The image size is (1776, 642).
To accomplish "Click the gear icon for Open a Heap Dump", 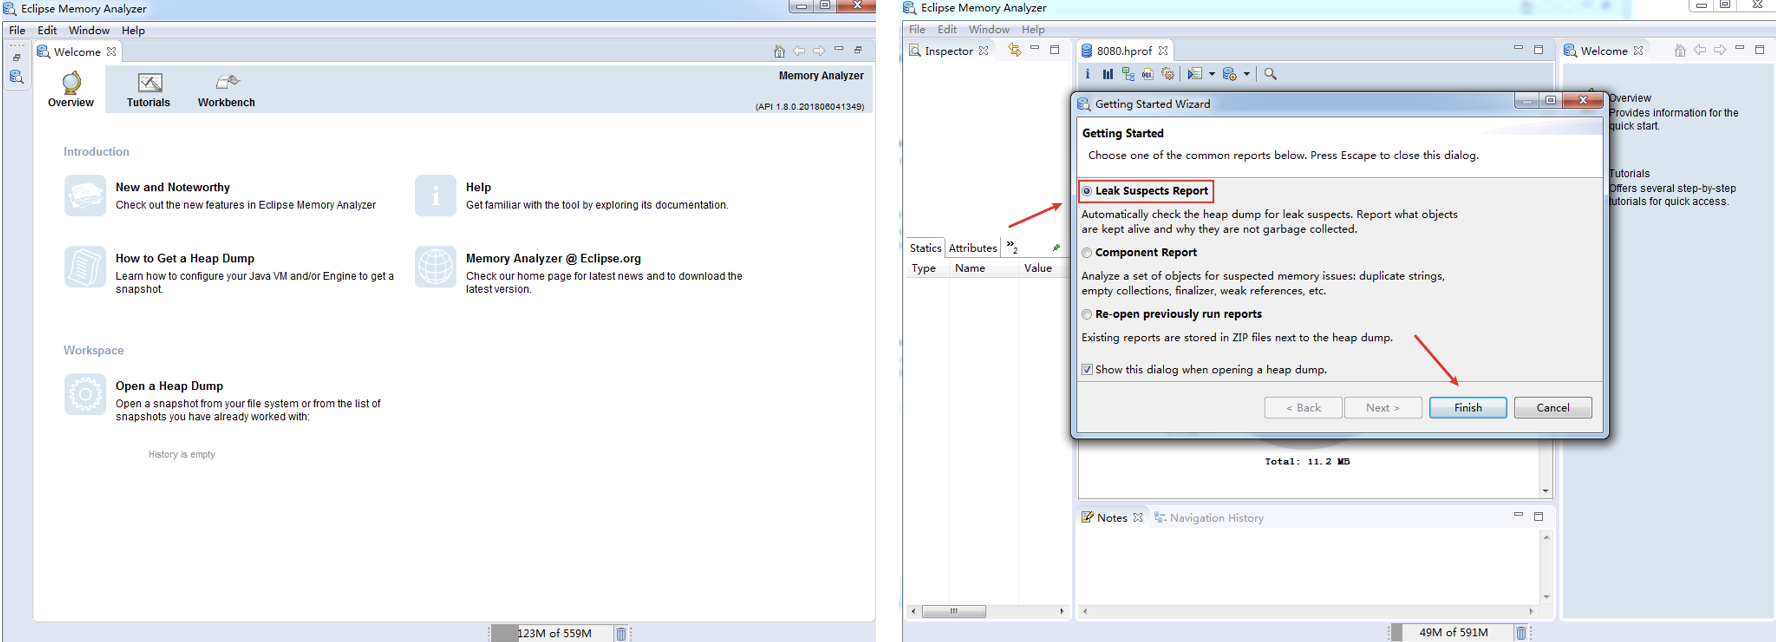I will (85, 394).
